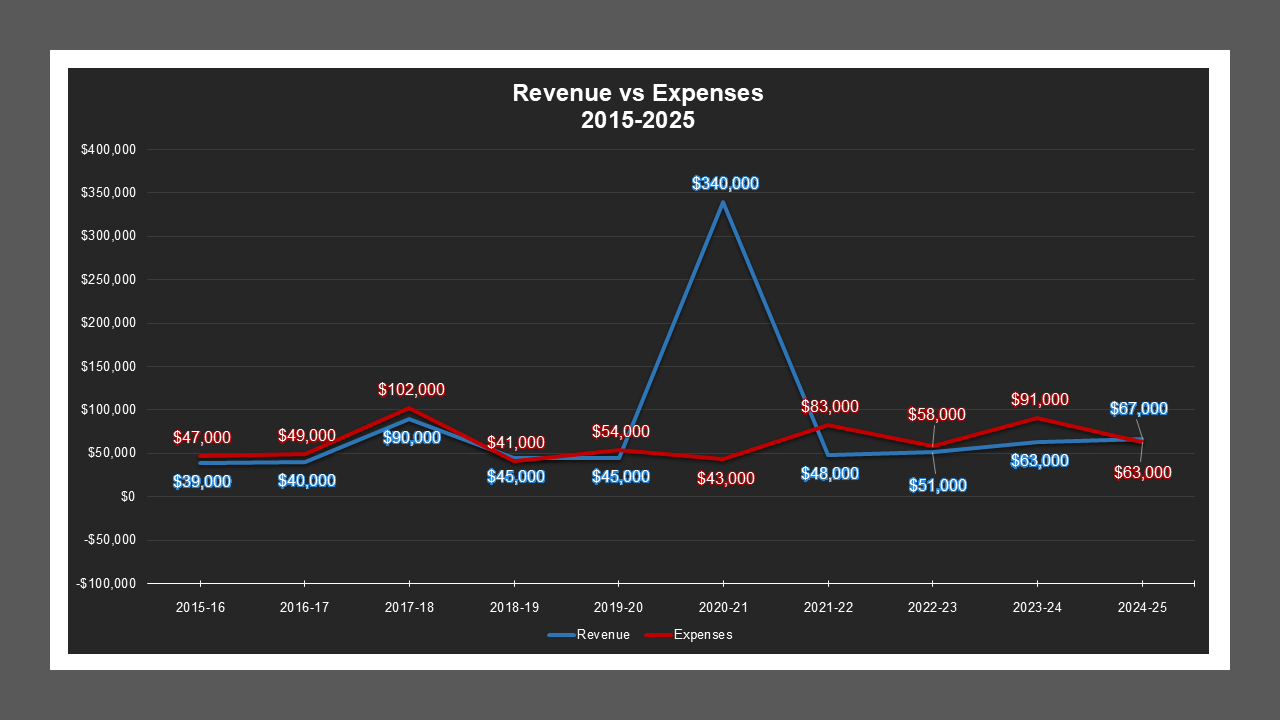Select the -$100,000 vertical axis label

click(x=106, y=583)
